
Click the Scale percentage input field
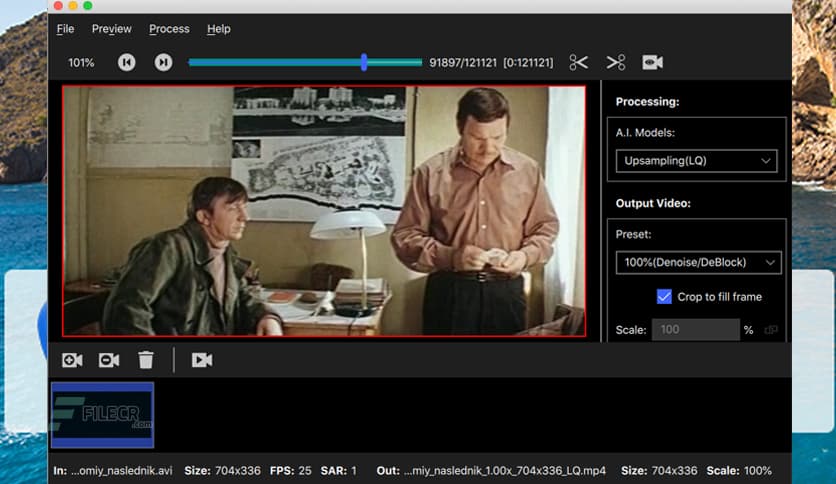point(695,329)
